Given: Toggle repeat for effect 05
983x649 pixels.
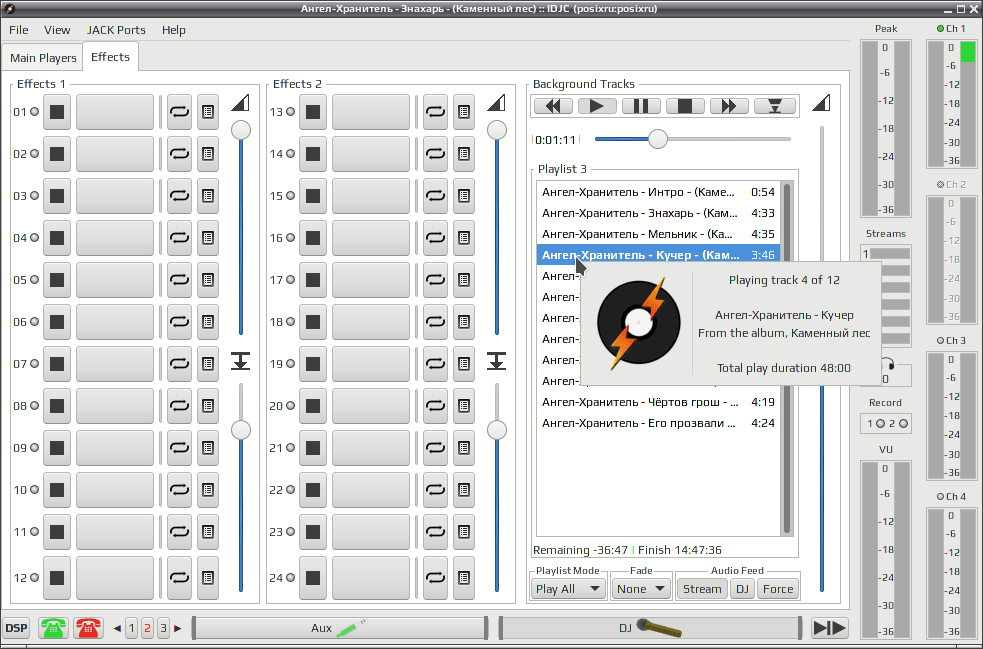Looking at the screenshot, I should pyautogui.click(x=179, y=280).
